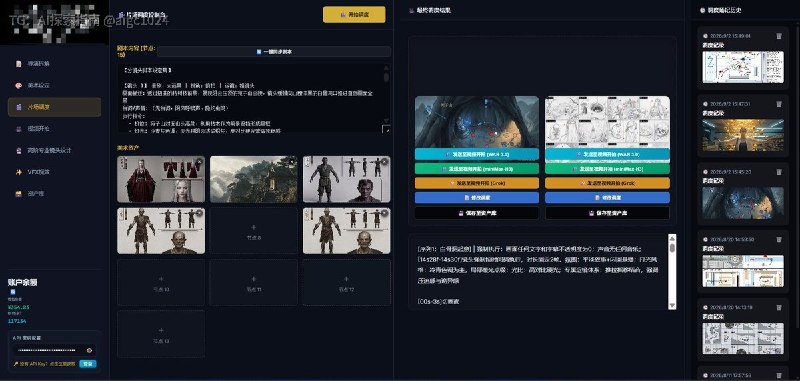The width and height of the screenshot is (800, 381).
Task: Open the rendered storyboard sketch result
Action: point(607,122)
